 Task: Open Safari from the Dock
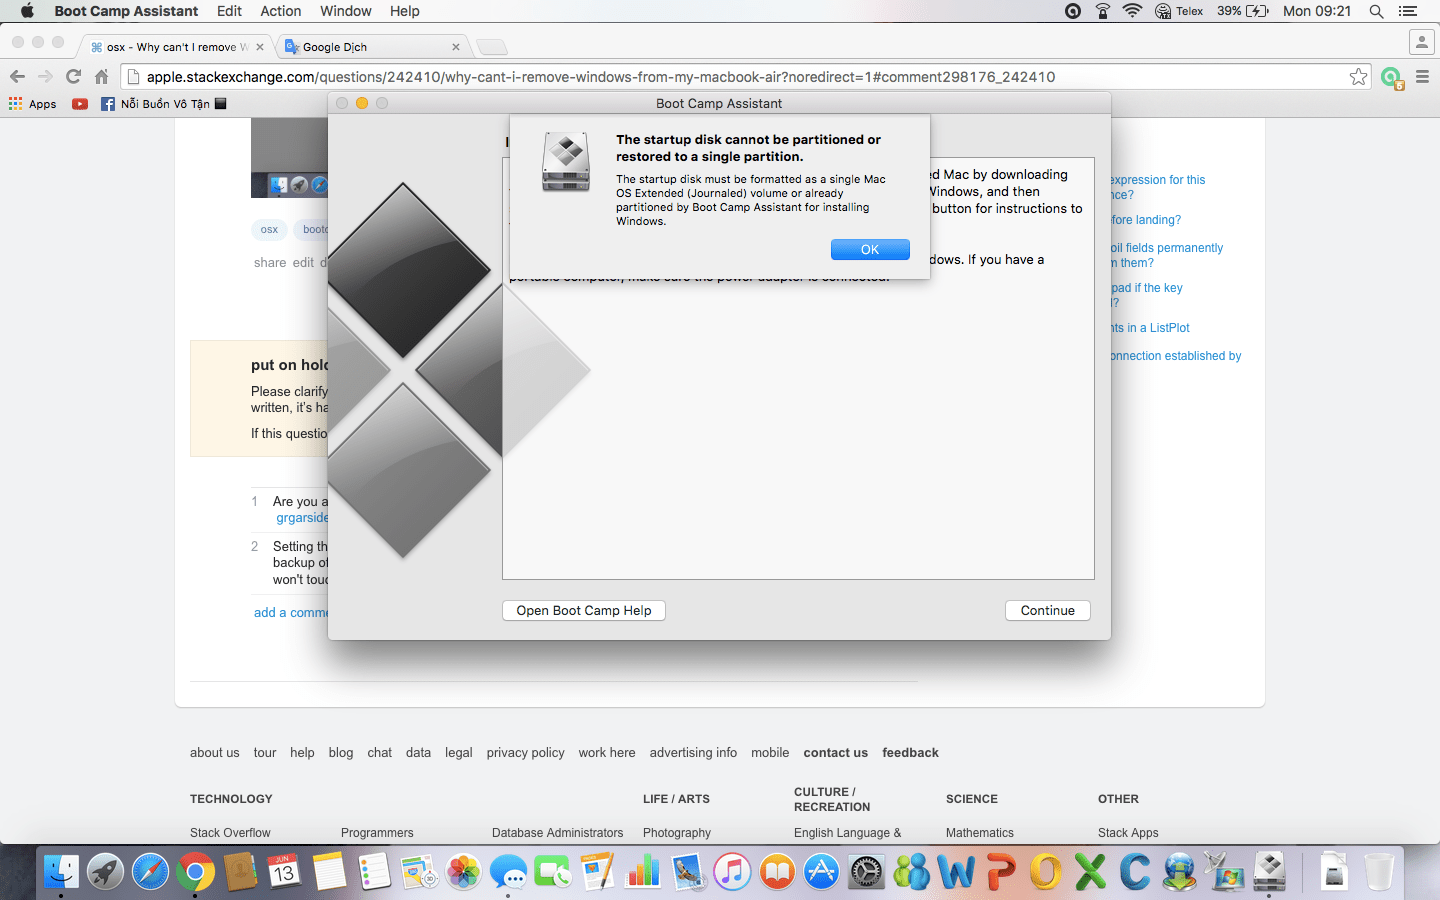[x=150, y=872]
